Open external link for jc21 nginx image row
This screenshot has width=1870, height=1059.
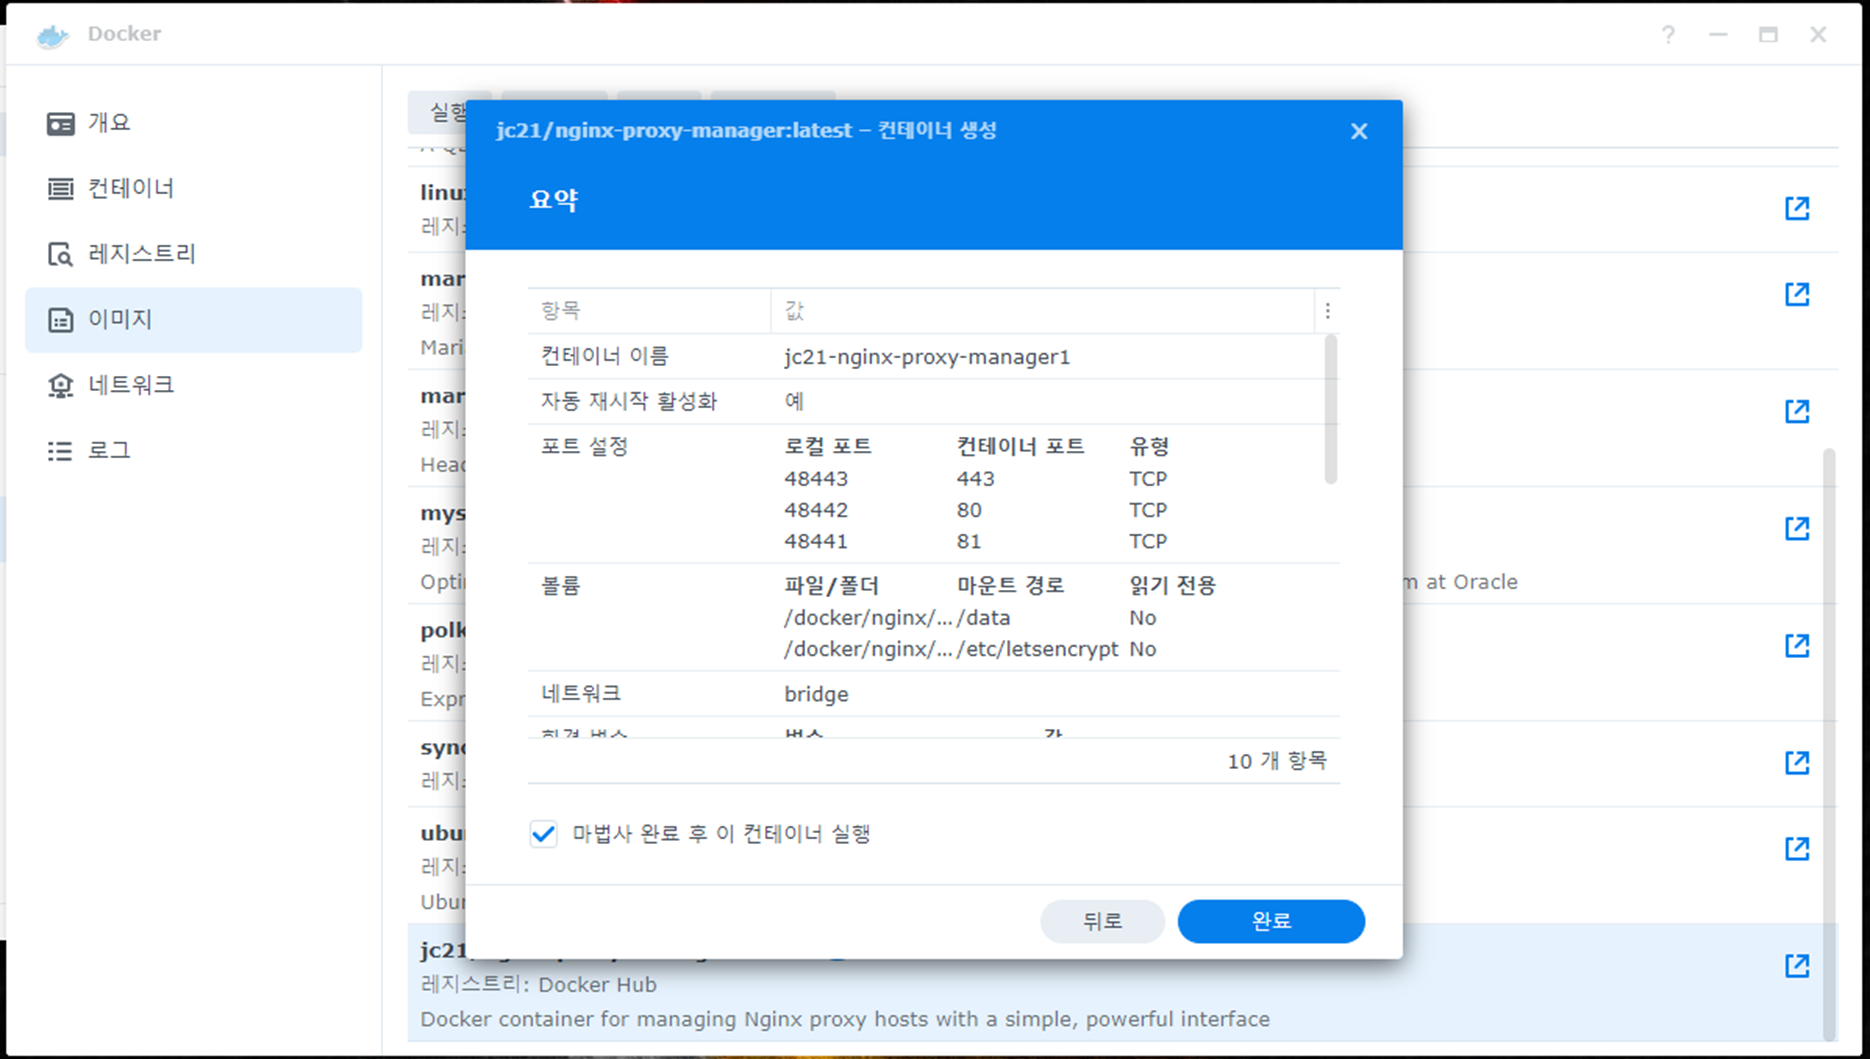click(x=1797, y=965)
